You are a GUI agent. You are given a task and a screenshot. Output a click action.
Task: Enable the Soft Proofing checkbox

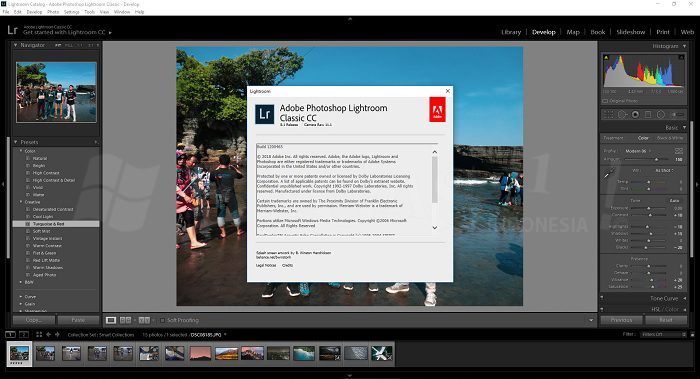(162, 320)
